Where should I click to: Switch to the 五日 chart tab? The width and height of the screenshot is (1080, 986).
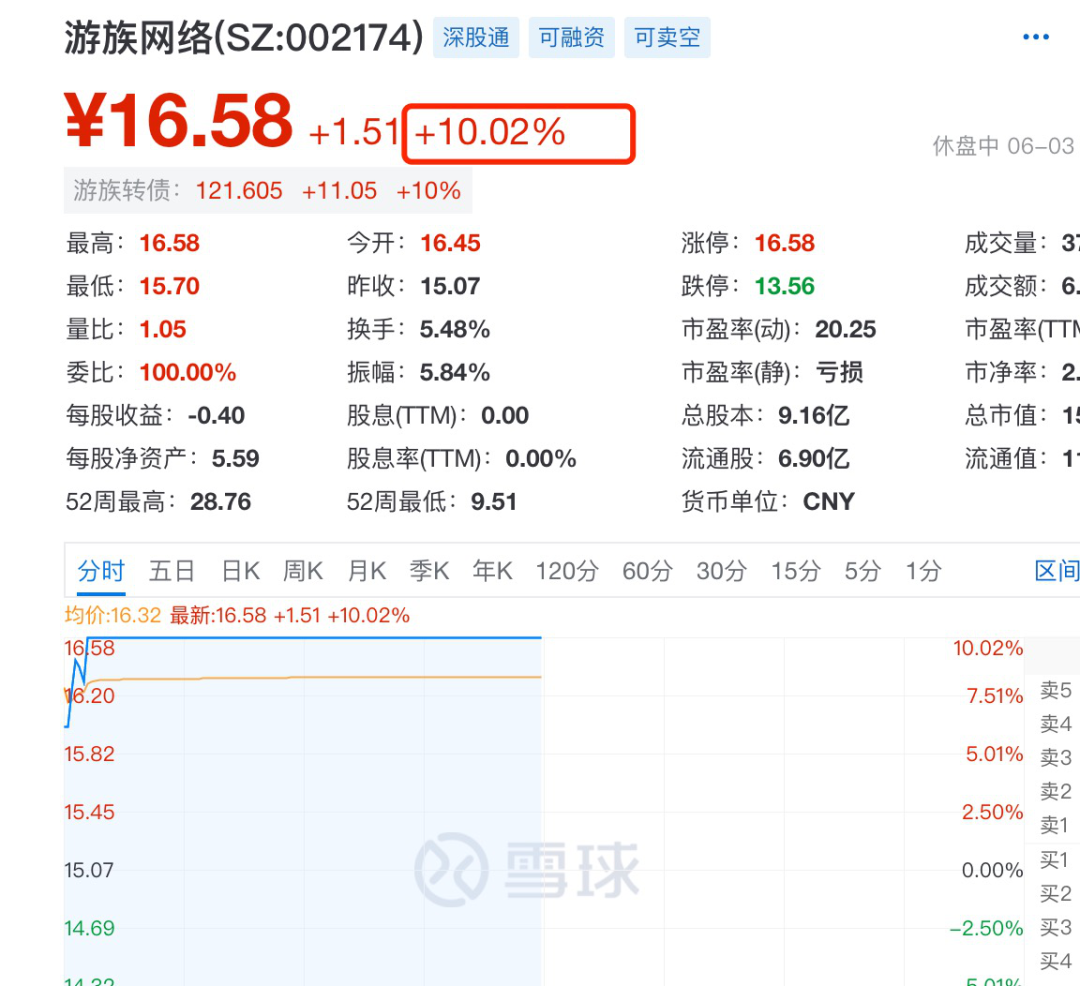(x=172, y=571)
